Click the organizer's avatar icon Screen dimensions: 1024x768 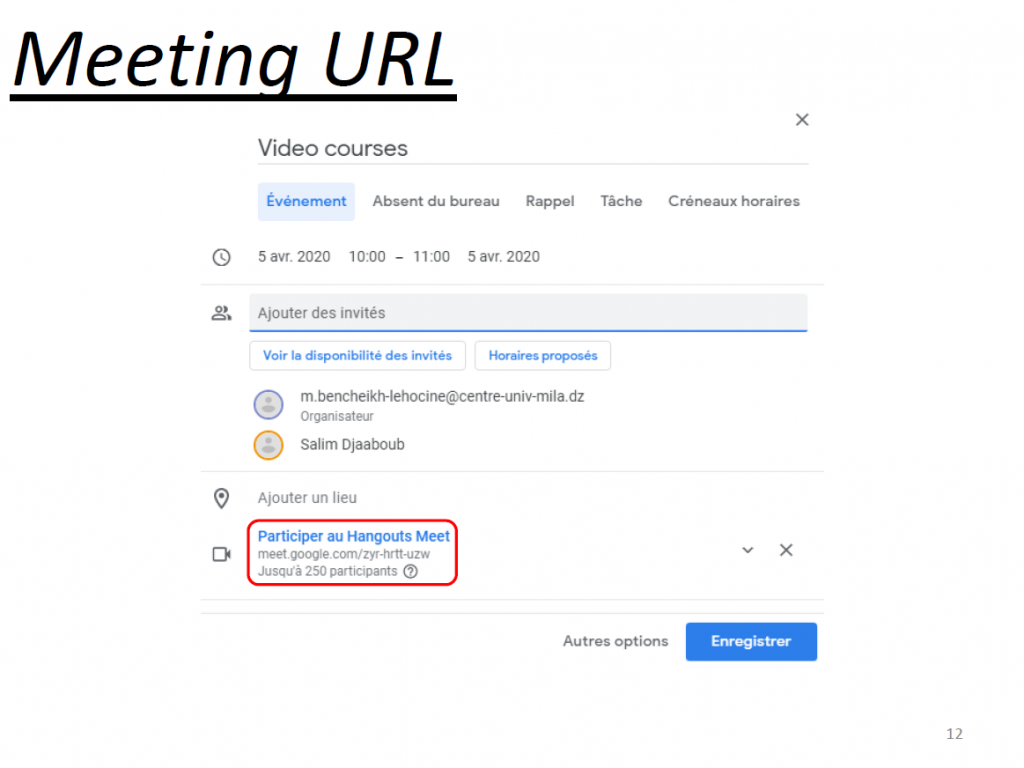click(x=268, y=405)
